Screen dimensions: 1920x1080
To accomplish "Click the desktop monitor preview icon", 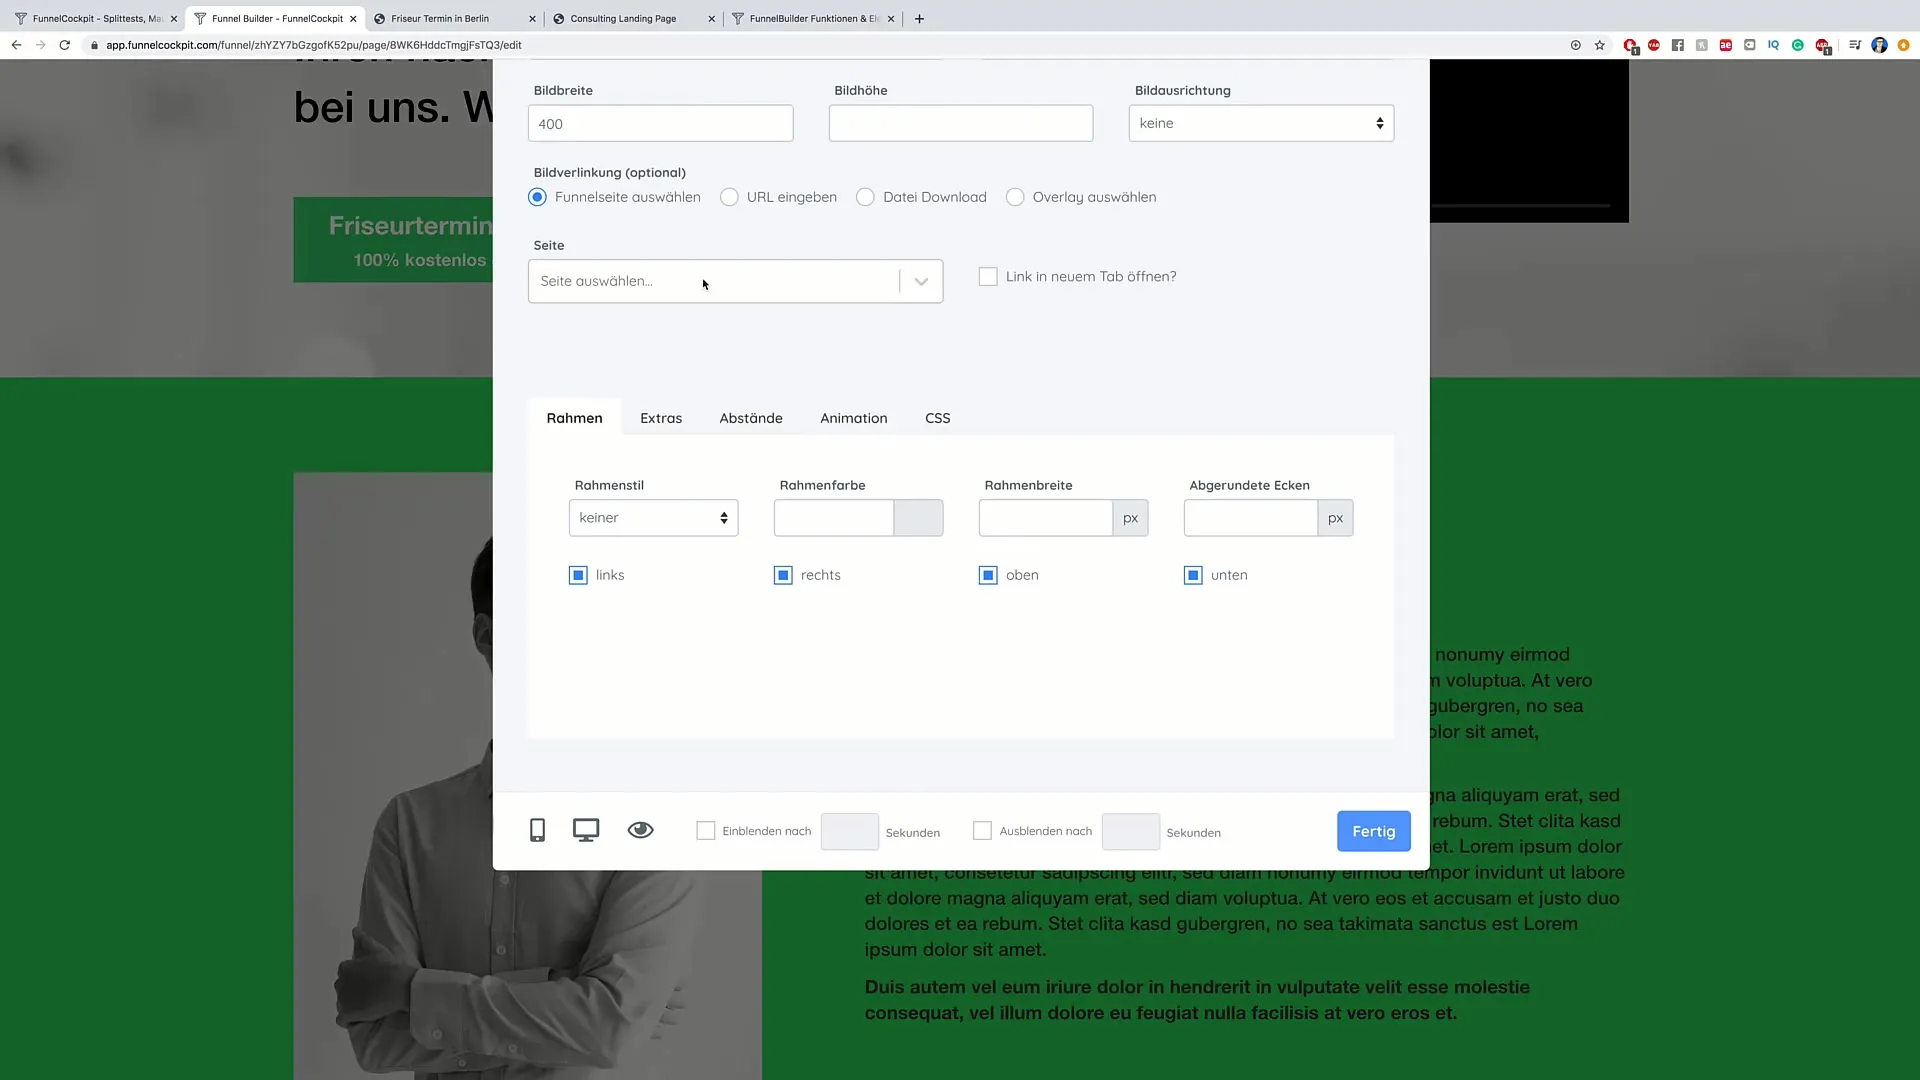I will [x=586, y=830].
